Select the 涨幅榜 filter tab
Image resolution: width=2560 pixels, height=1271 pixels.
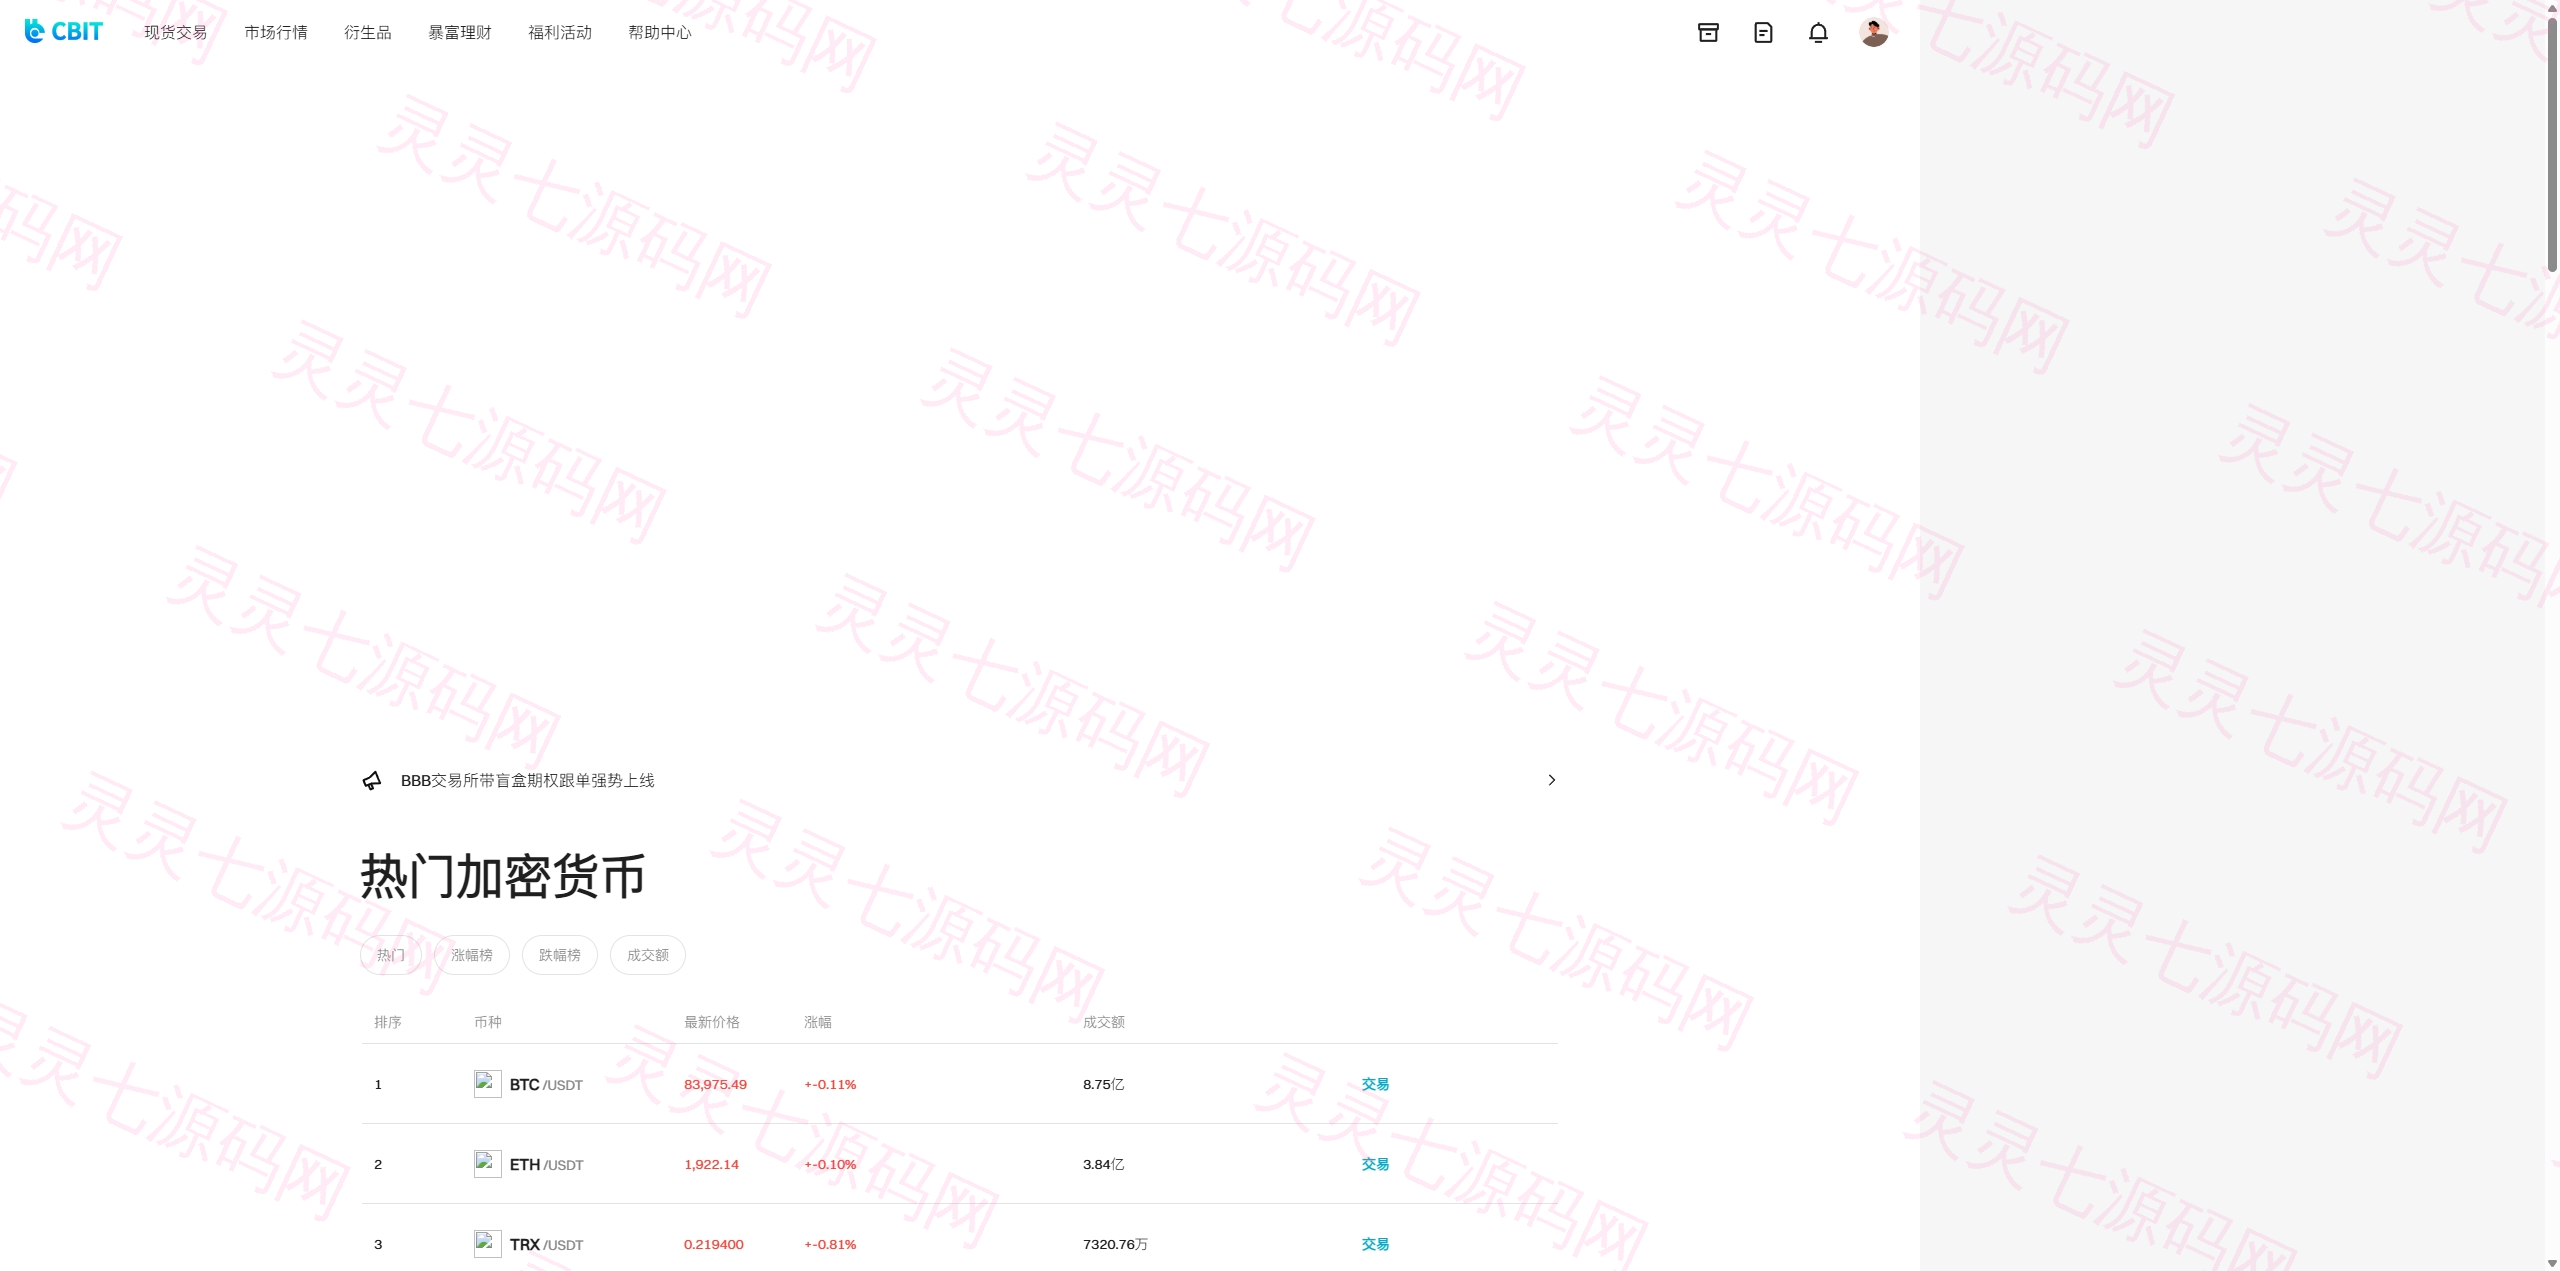click(x=472, y=955)
